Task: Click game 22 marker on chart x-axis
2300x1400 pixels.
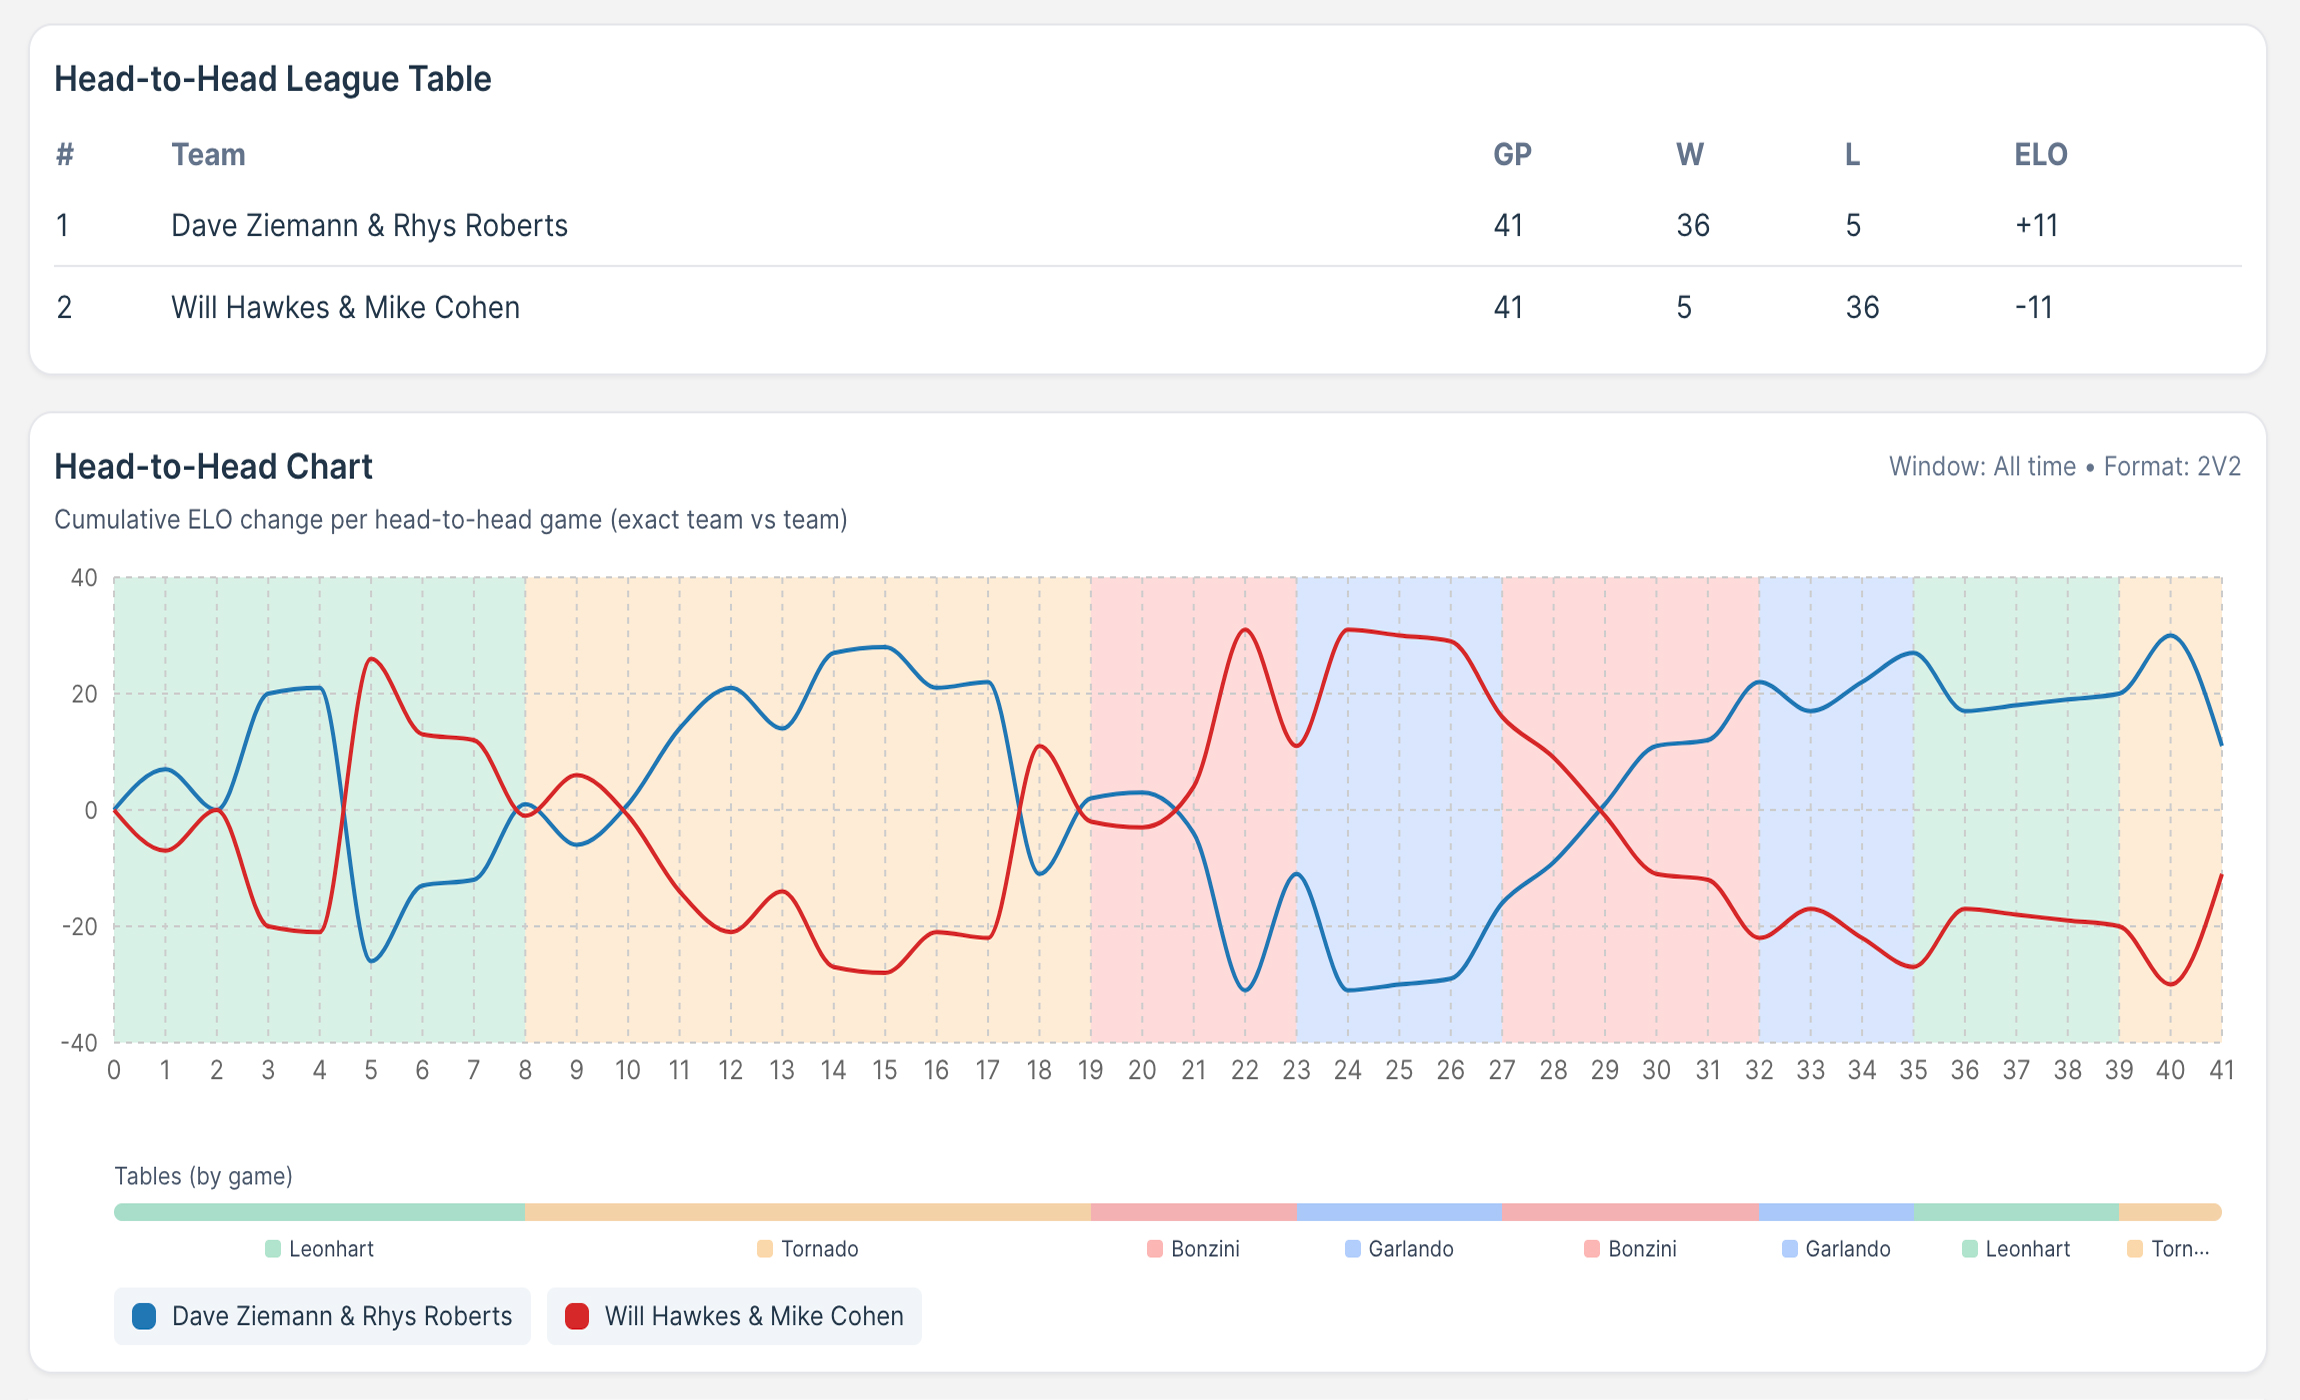Action: click(x=1245, y=1070)
